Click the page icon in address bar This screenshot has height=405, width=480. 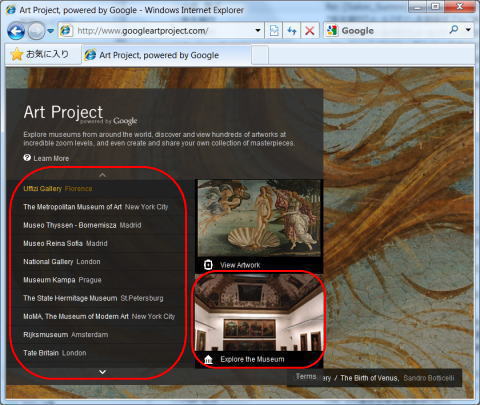pyautogui.click(x=66, y=31)
